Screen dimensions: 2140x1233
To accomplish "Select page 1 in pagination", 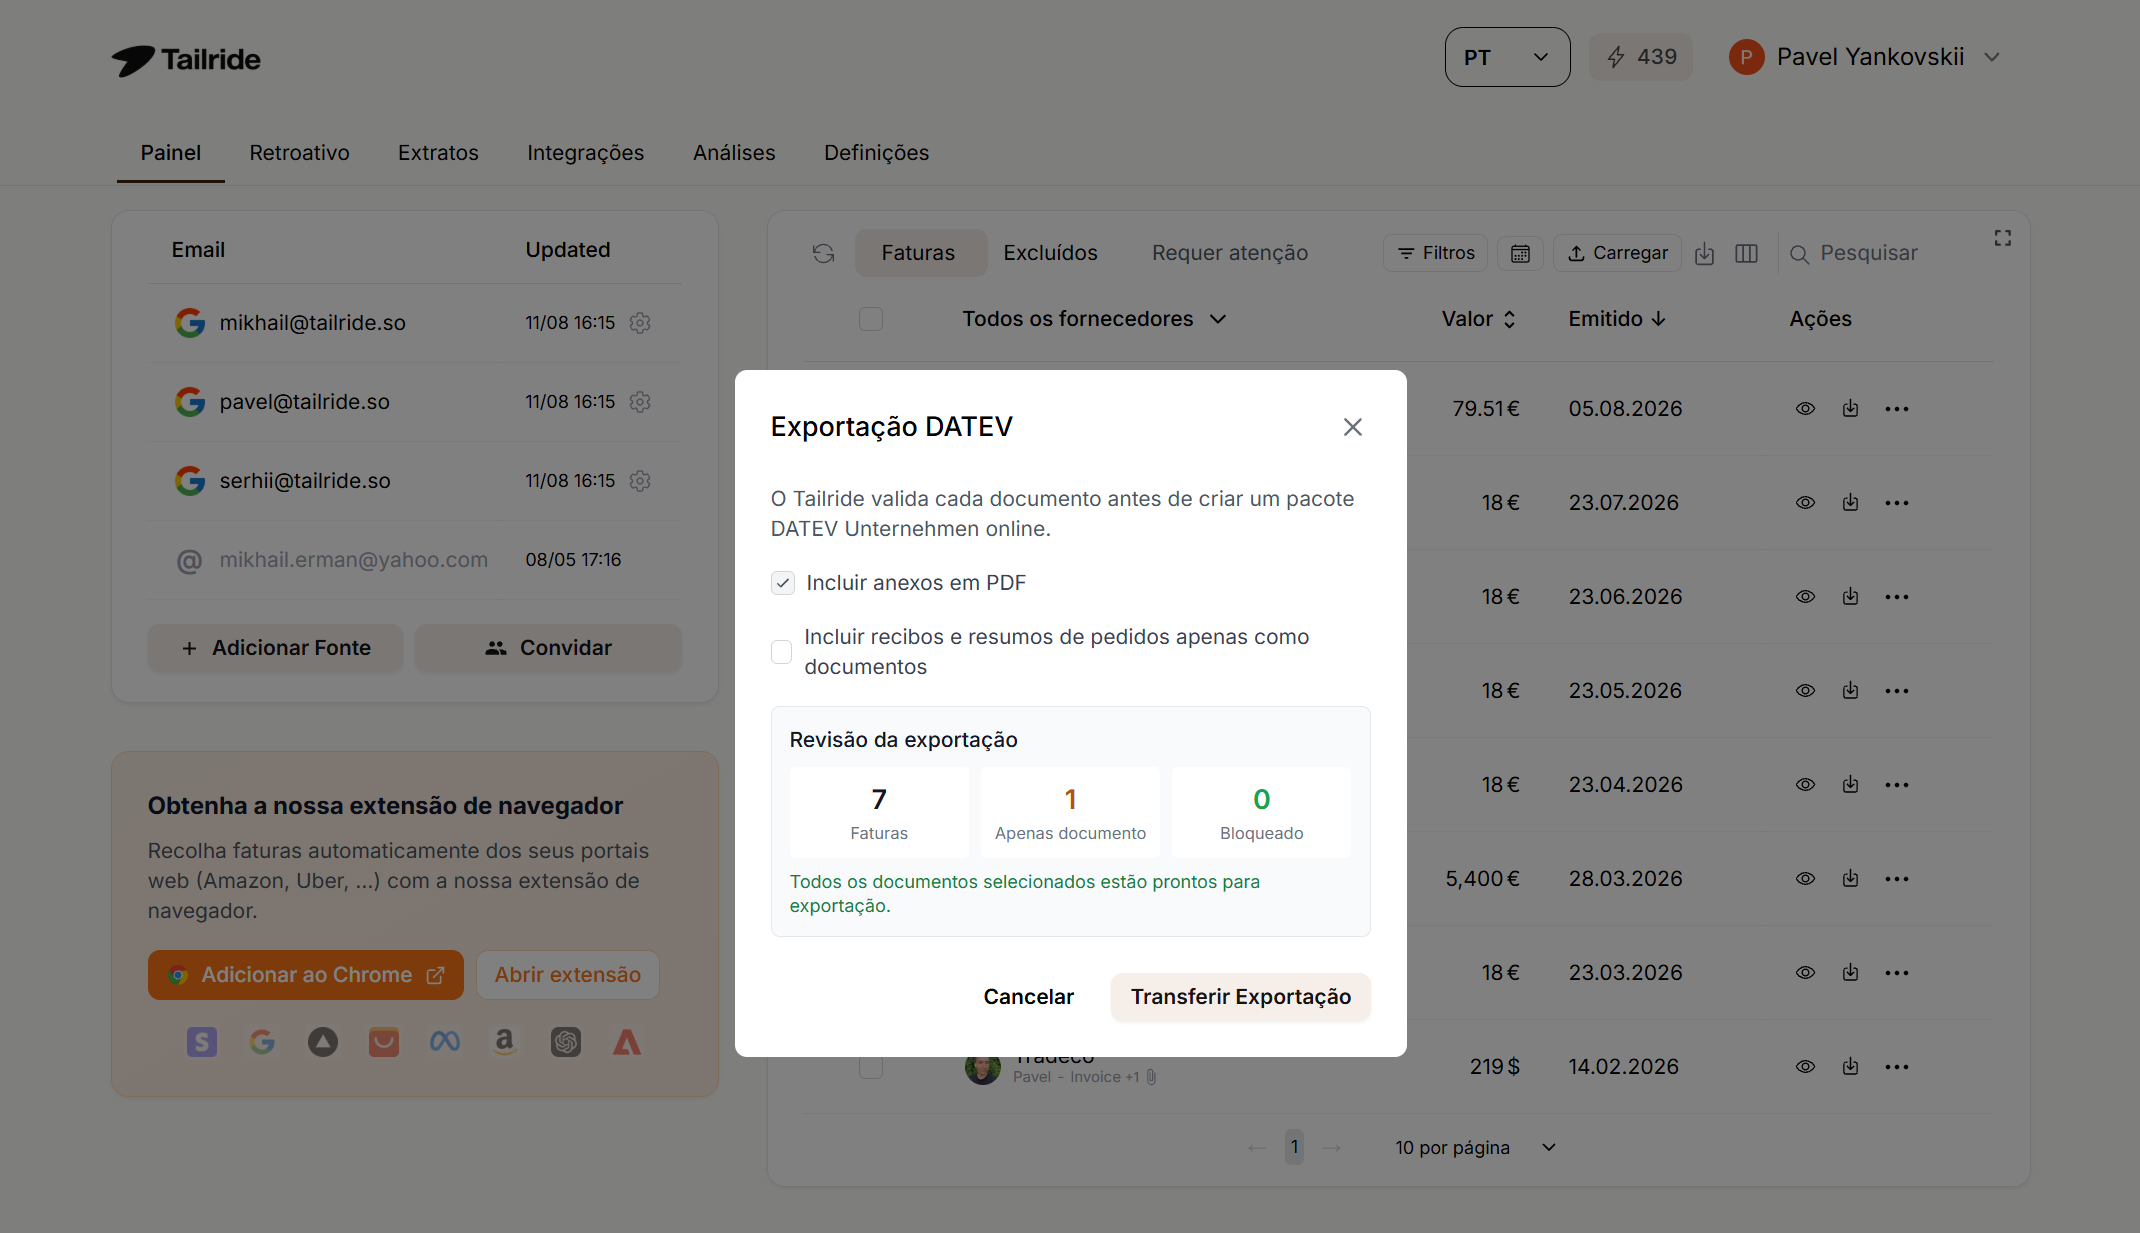I will coord(1294,1147).
